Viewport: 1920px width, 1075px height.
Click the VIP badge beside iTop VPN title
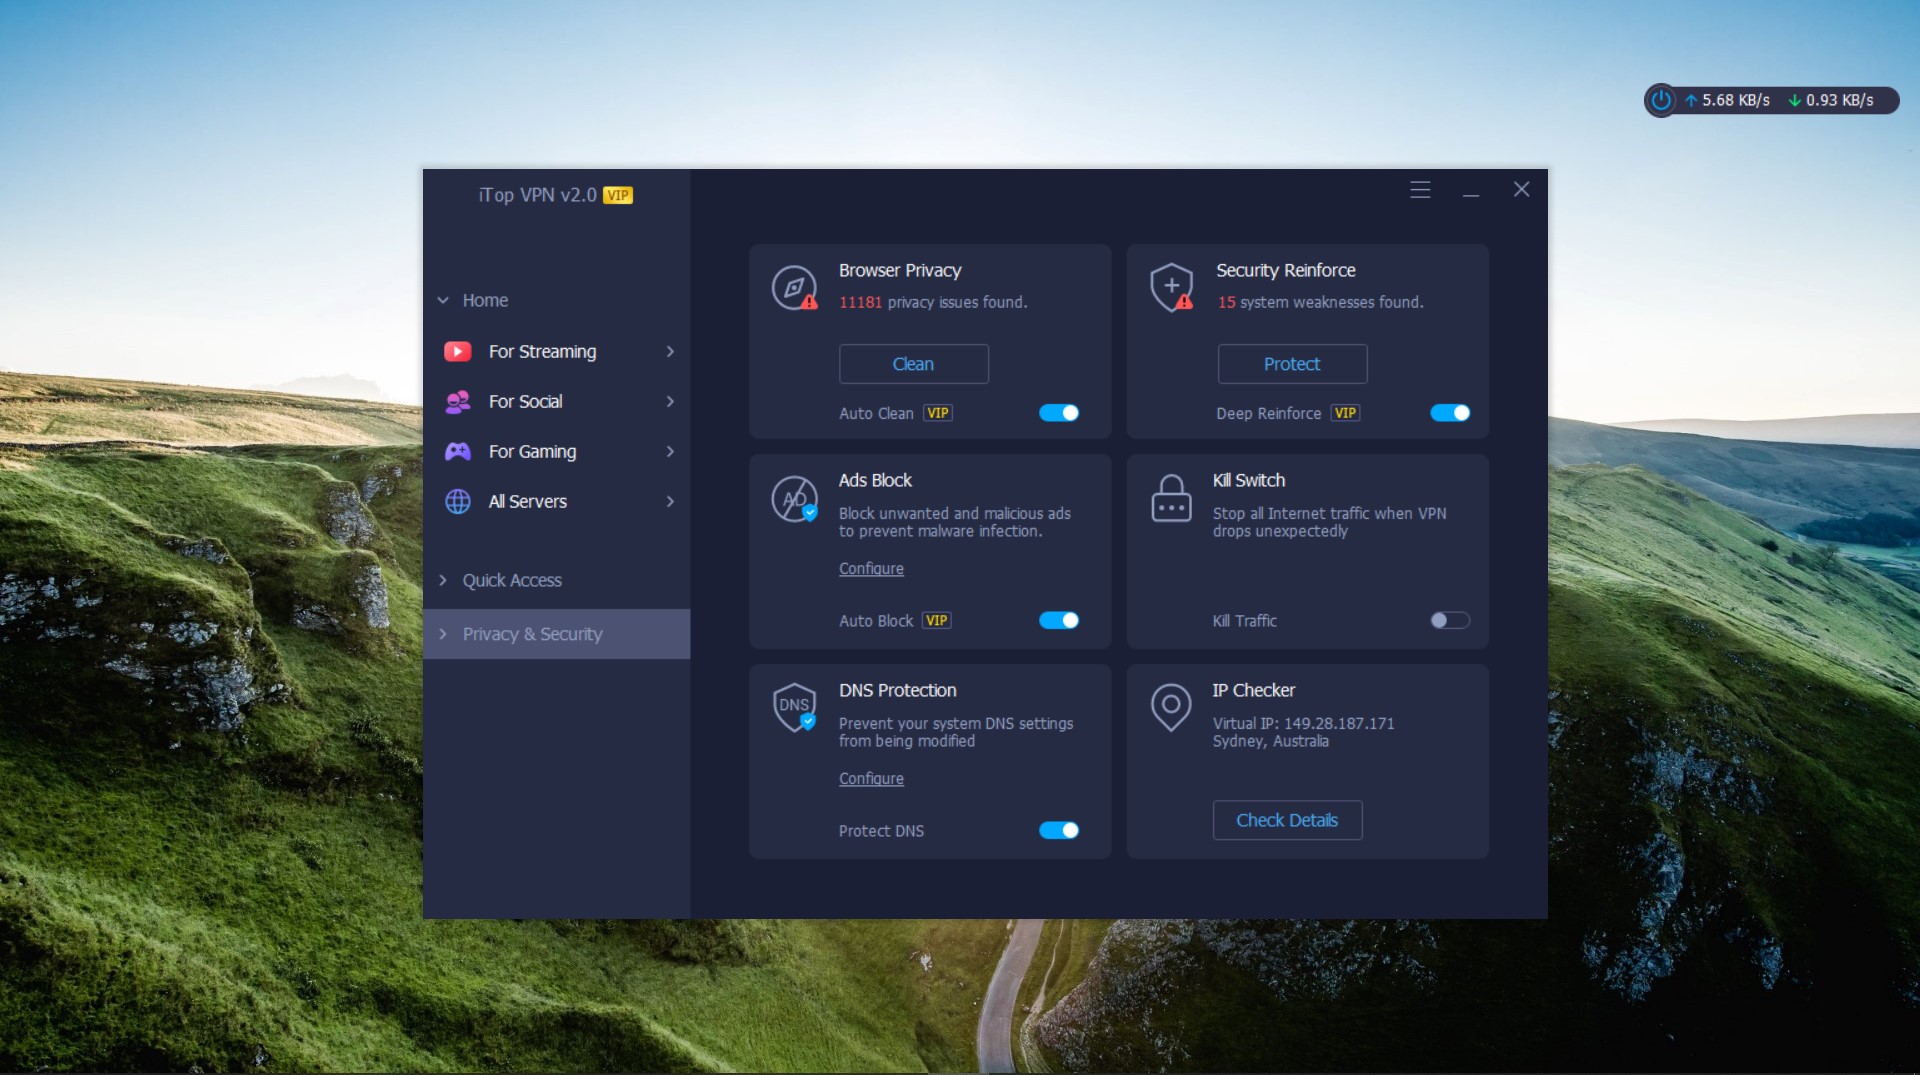point(618,195)
